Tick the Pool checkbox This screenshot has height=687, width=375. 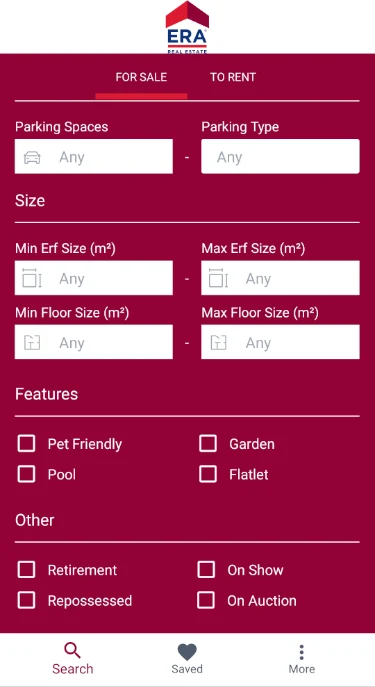pyautogui.click(x=26, y=474)
